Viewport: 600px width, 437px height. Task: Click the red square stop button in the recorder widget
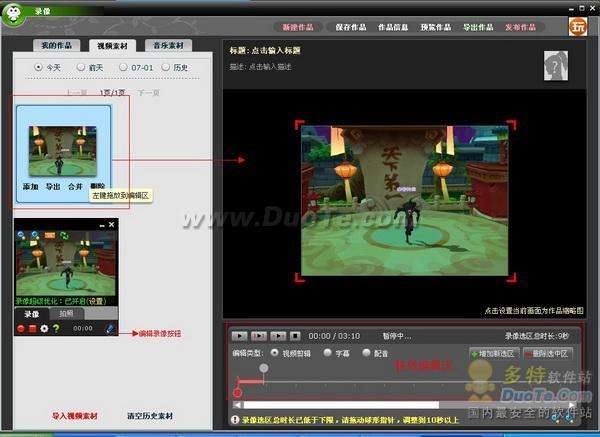tap(33, 329)
